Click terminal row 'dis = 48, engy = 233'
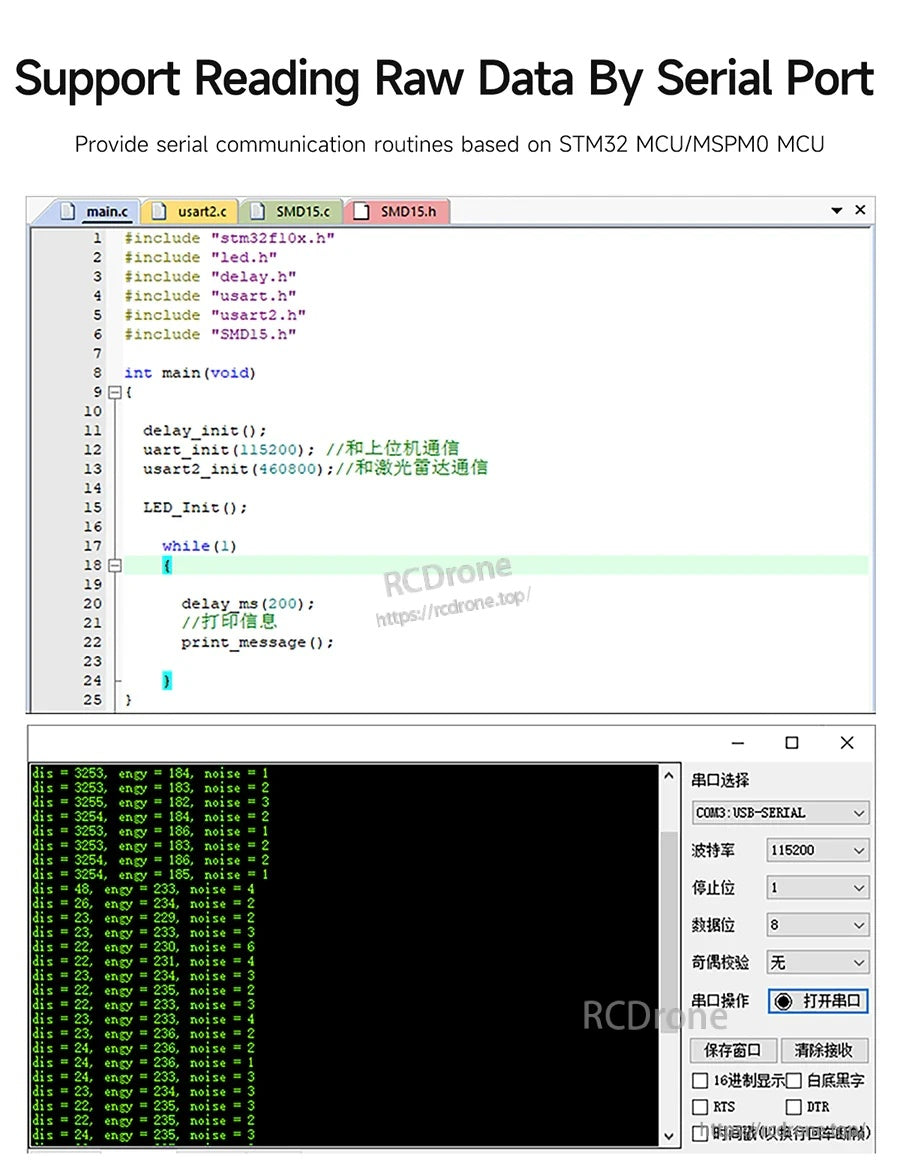This screenshot has width=900, height=1173. click(144, 889)
